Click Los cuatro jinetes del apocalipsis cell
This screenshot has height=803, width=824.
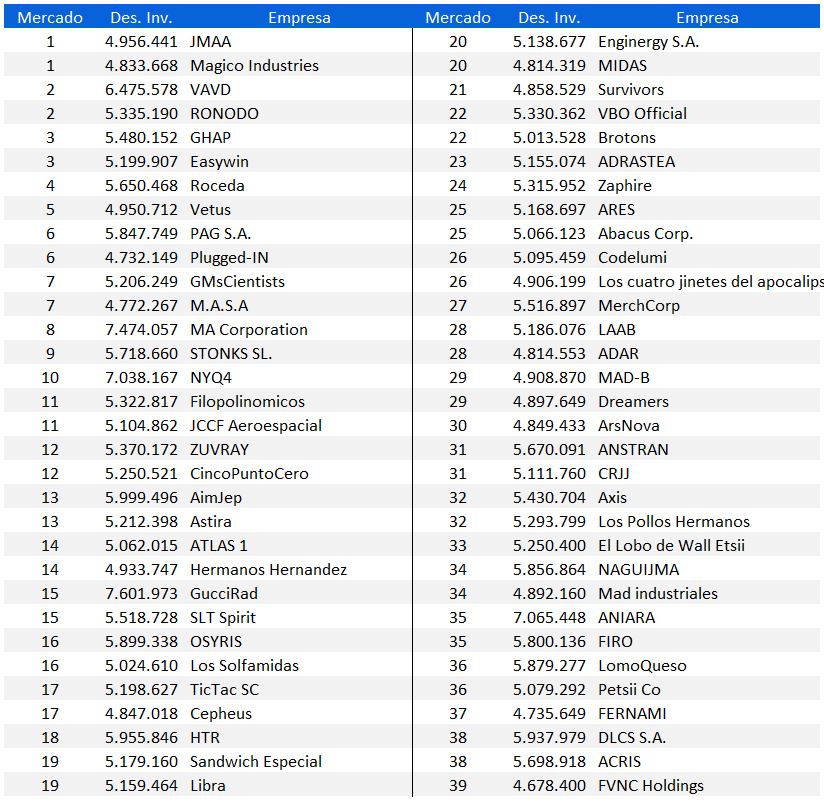pyautogui.click(x=710, y=282)
